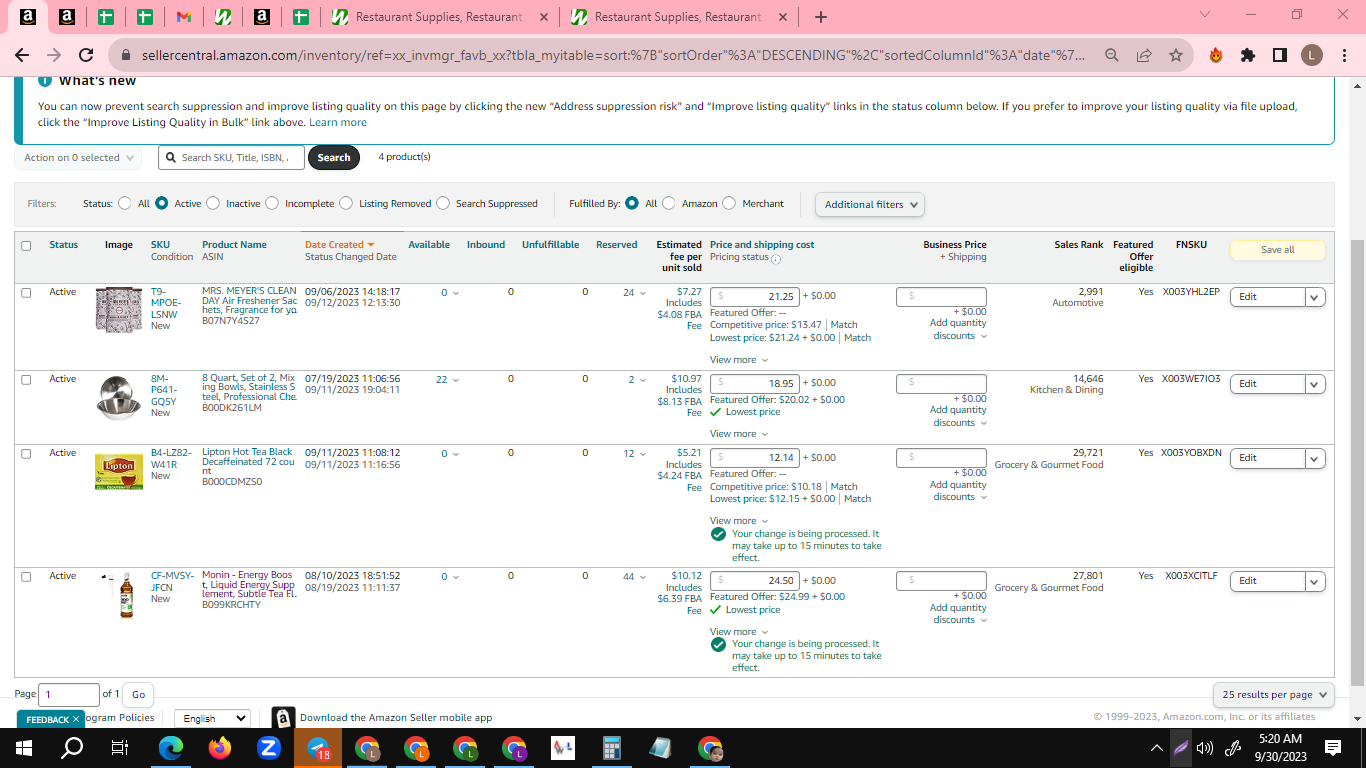Bookmark this page with star icon
Screen dimensions: 1366x768
1176,56
